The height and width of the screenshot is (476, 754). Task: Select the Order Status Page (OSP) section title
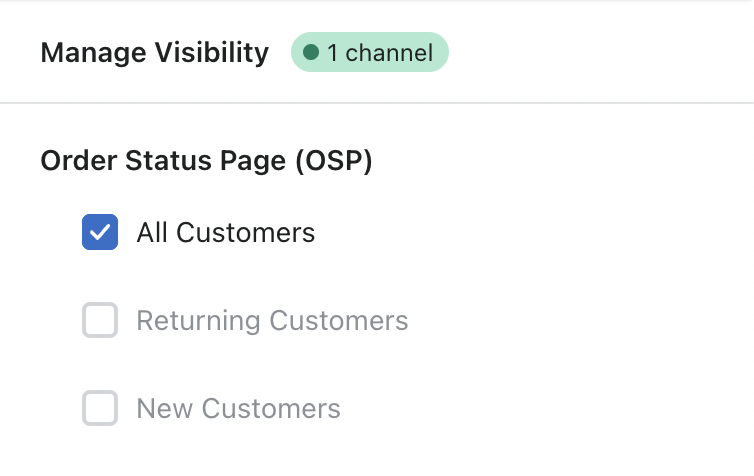(206, 162)
